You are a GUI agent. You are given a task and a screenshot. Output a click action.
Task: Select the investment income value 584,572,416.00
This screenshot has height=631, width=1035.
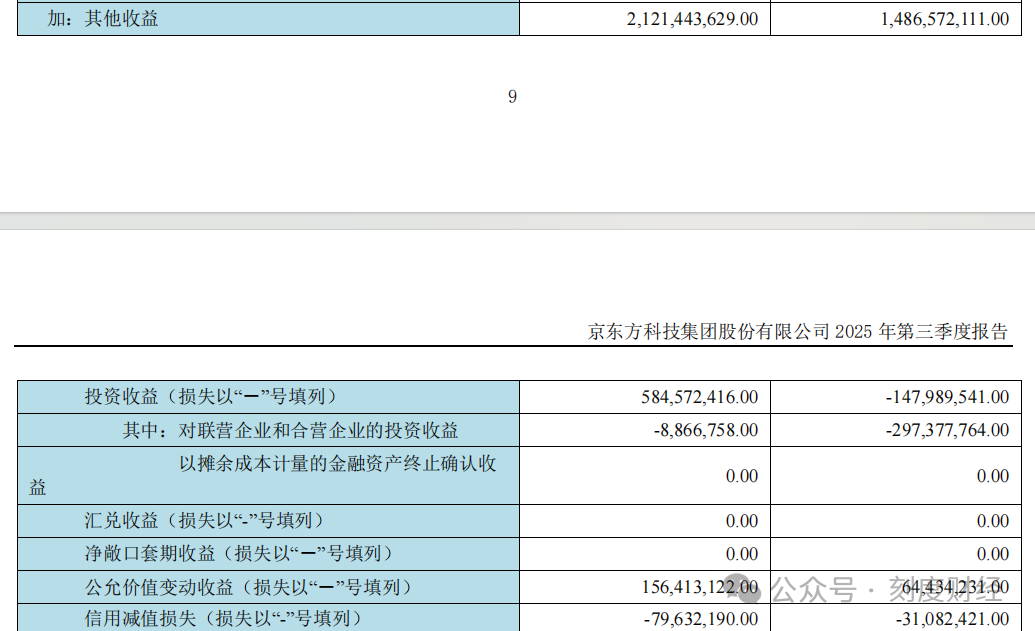click(x=699, y=398)
